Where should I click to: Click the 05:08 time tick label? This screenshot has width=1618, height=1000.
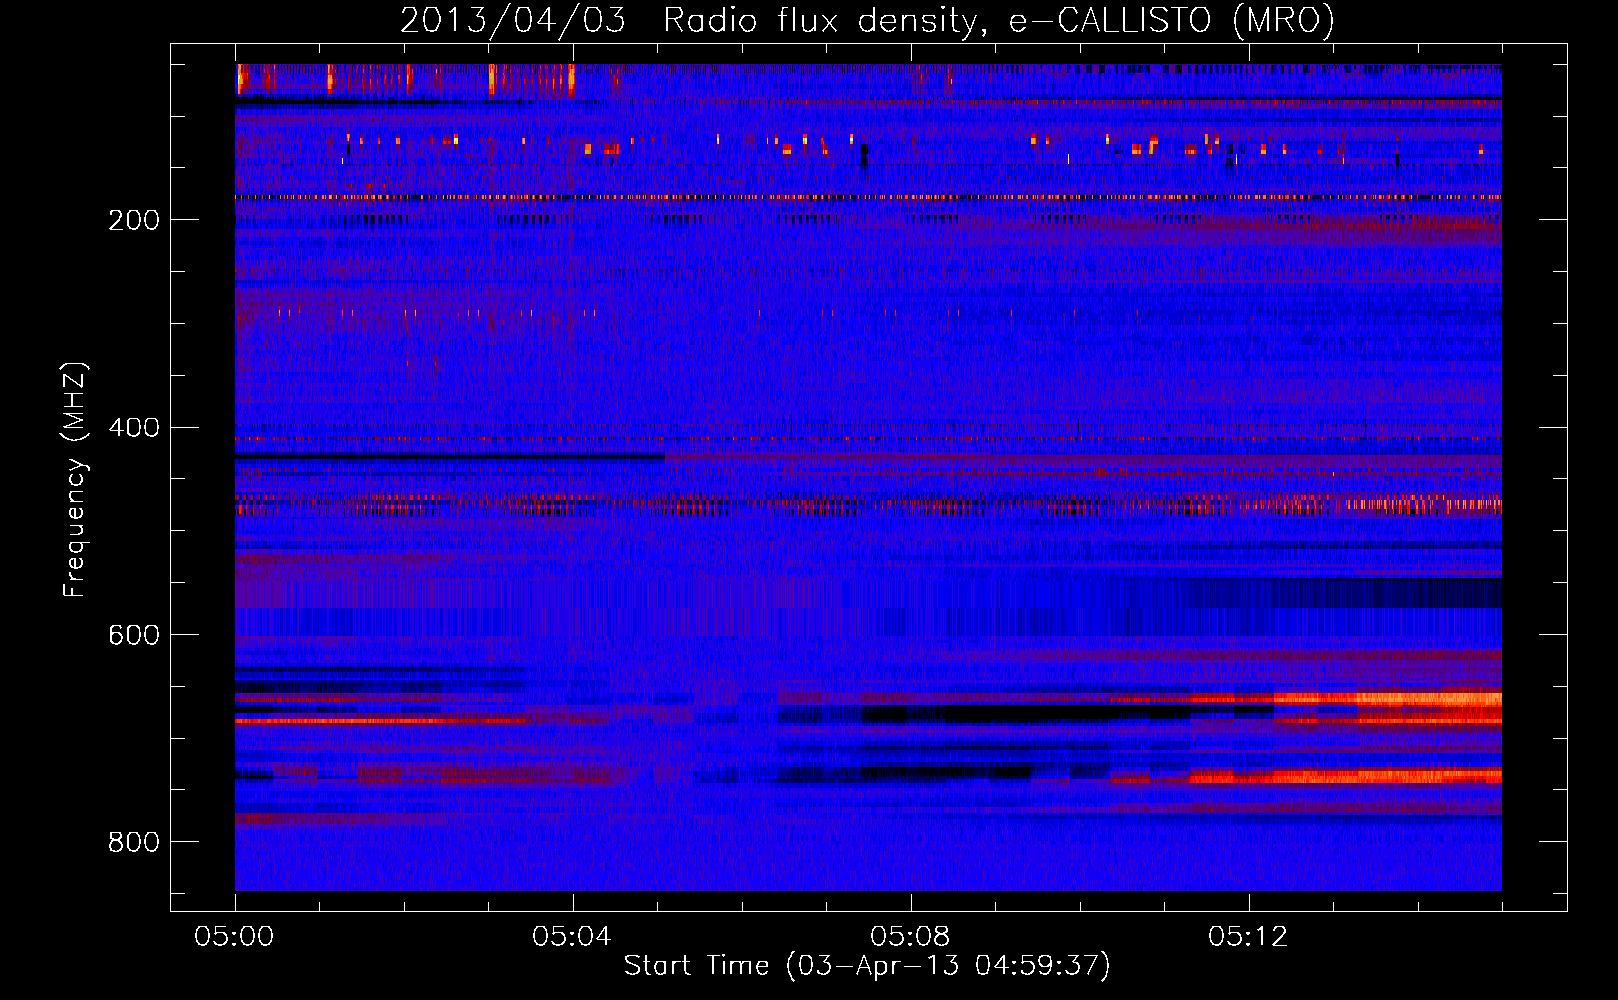coord(910,937)
